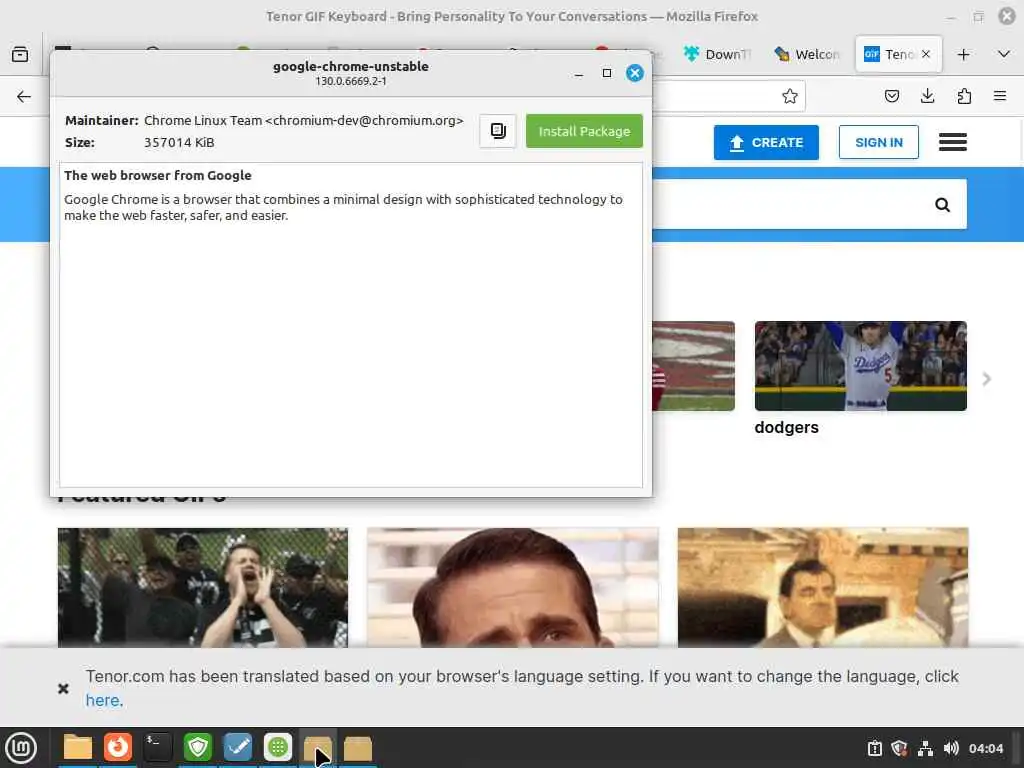Click the green shield taskbar app
This screenshot has width=1024, height=768.
pos(198,748)
